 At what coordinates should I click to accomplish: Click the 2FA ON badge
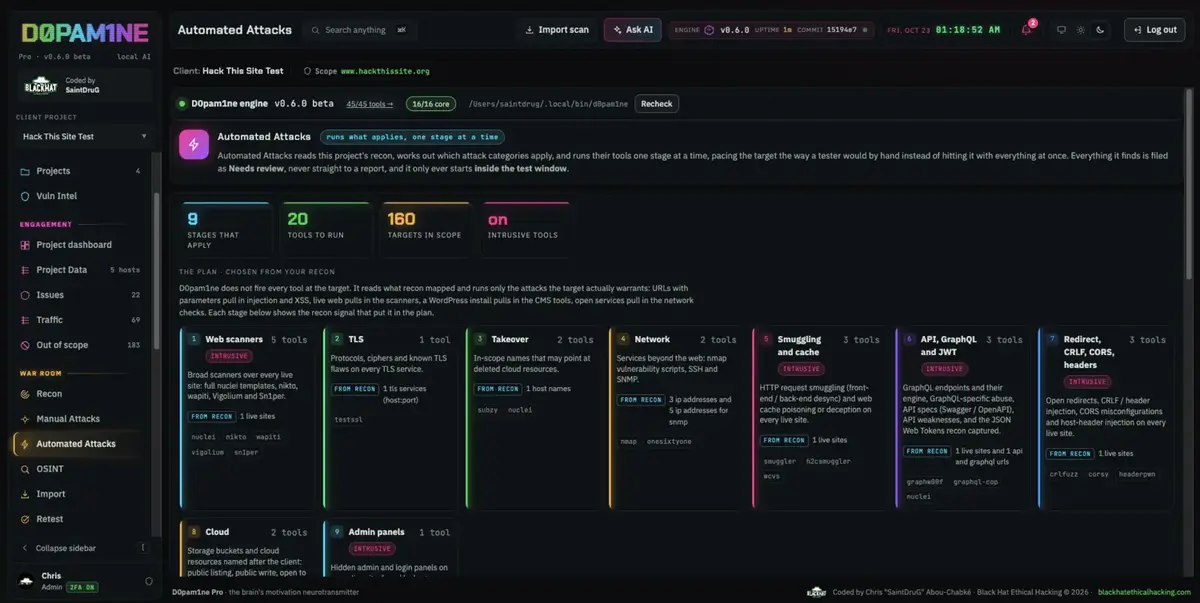click(81, 587)
